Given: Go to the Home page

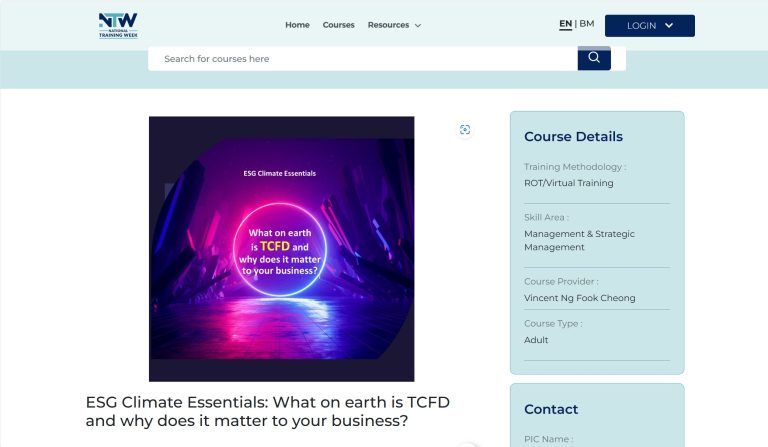Looking at the screenshot, I should (x=297, y=25).
